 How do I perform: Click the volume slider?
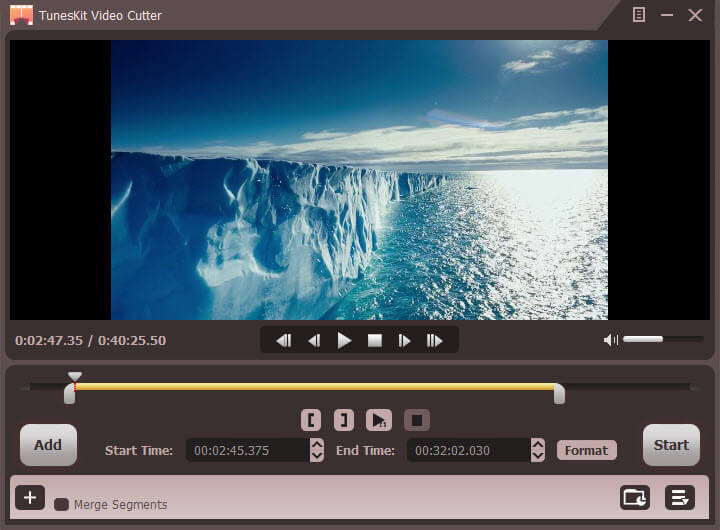[x=662, y=340]
